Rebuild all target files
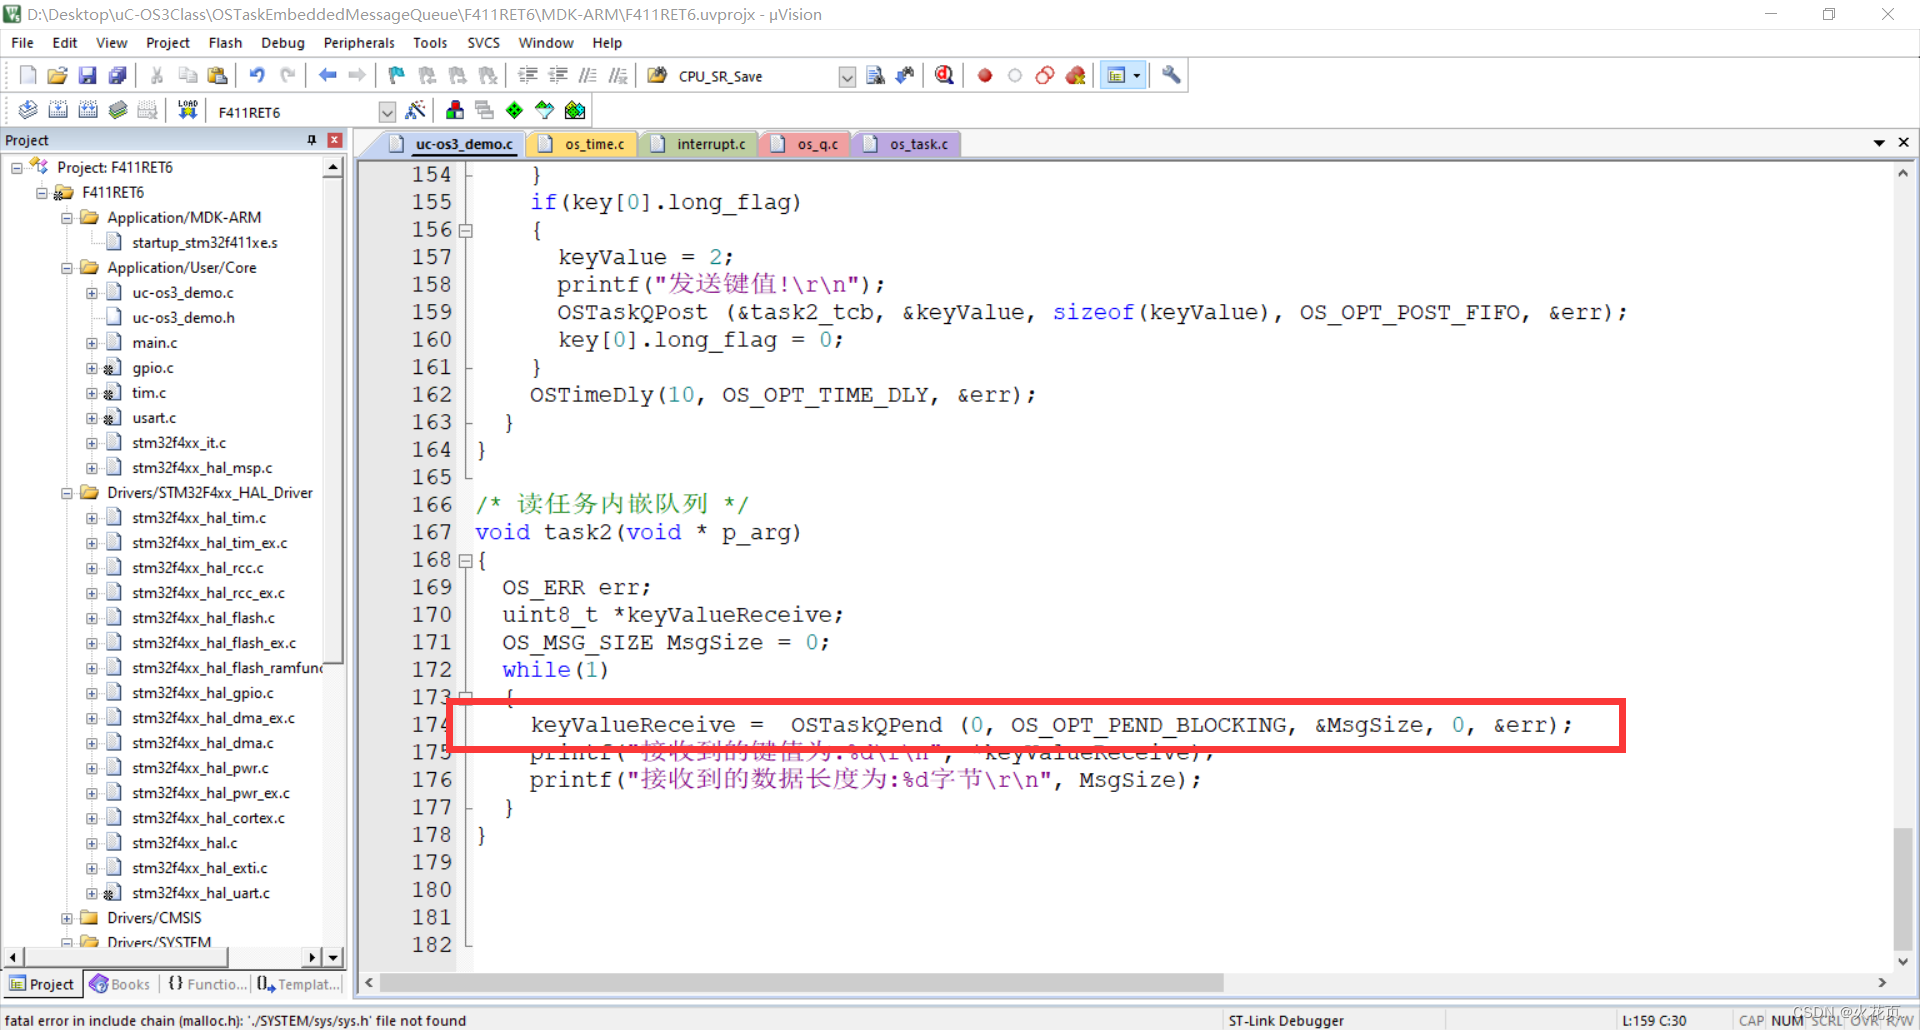 [x=88, y=110]
